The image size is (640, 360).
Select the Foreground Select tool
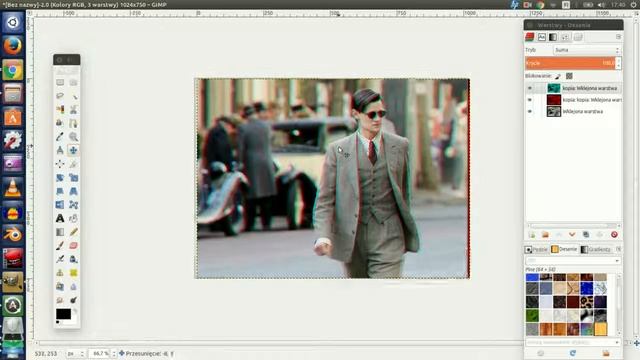coord(60,123)
